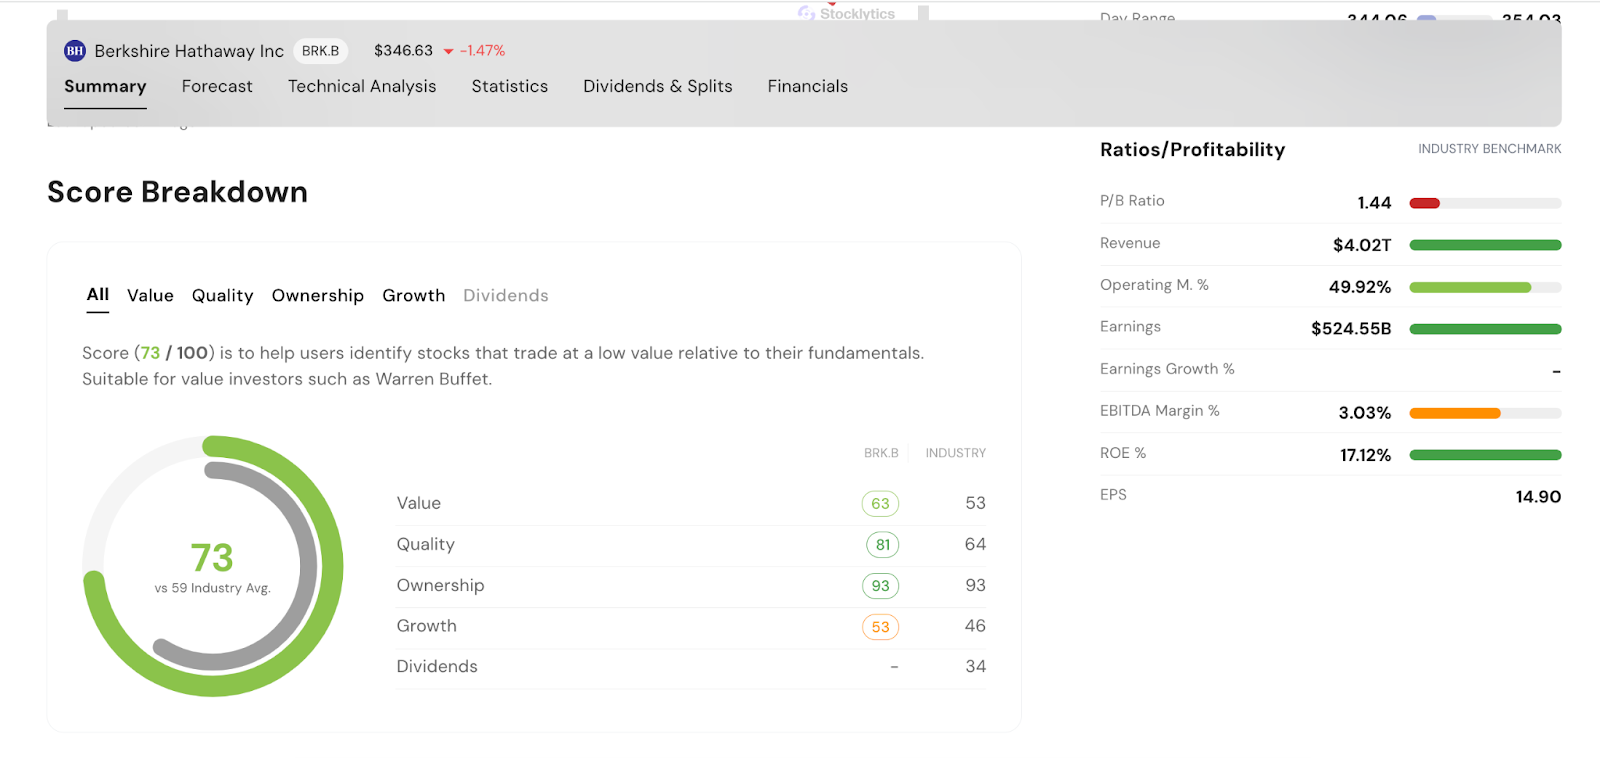Click the Growth score badge 53

880,627
